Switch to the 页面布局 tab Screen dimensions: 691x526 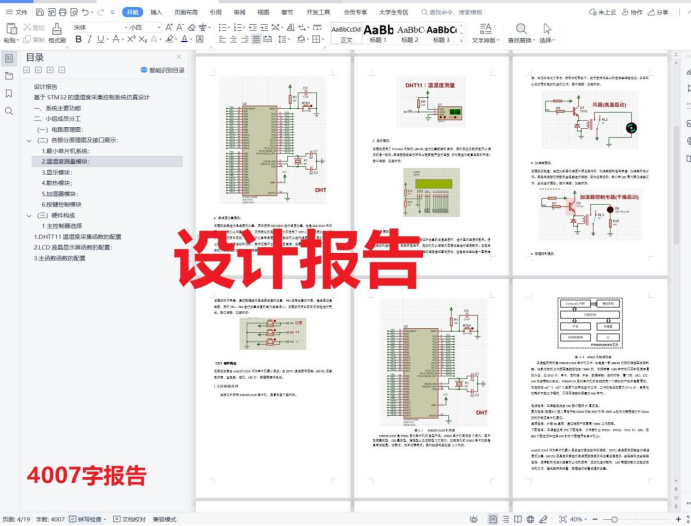click(x=186, y=12)
